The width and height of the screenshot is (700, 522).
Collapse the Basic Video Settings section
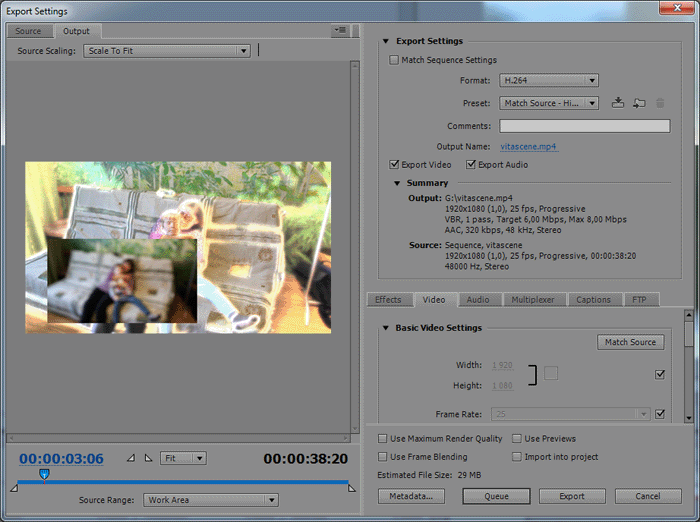tap(386, 328)
